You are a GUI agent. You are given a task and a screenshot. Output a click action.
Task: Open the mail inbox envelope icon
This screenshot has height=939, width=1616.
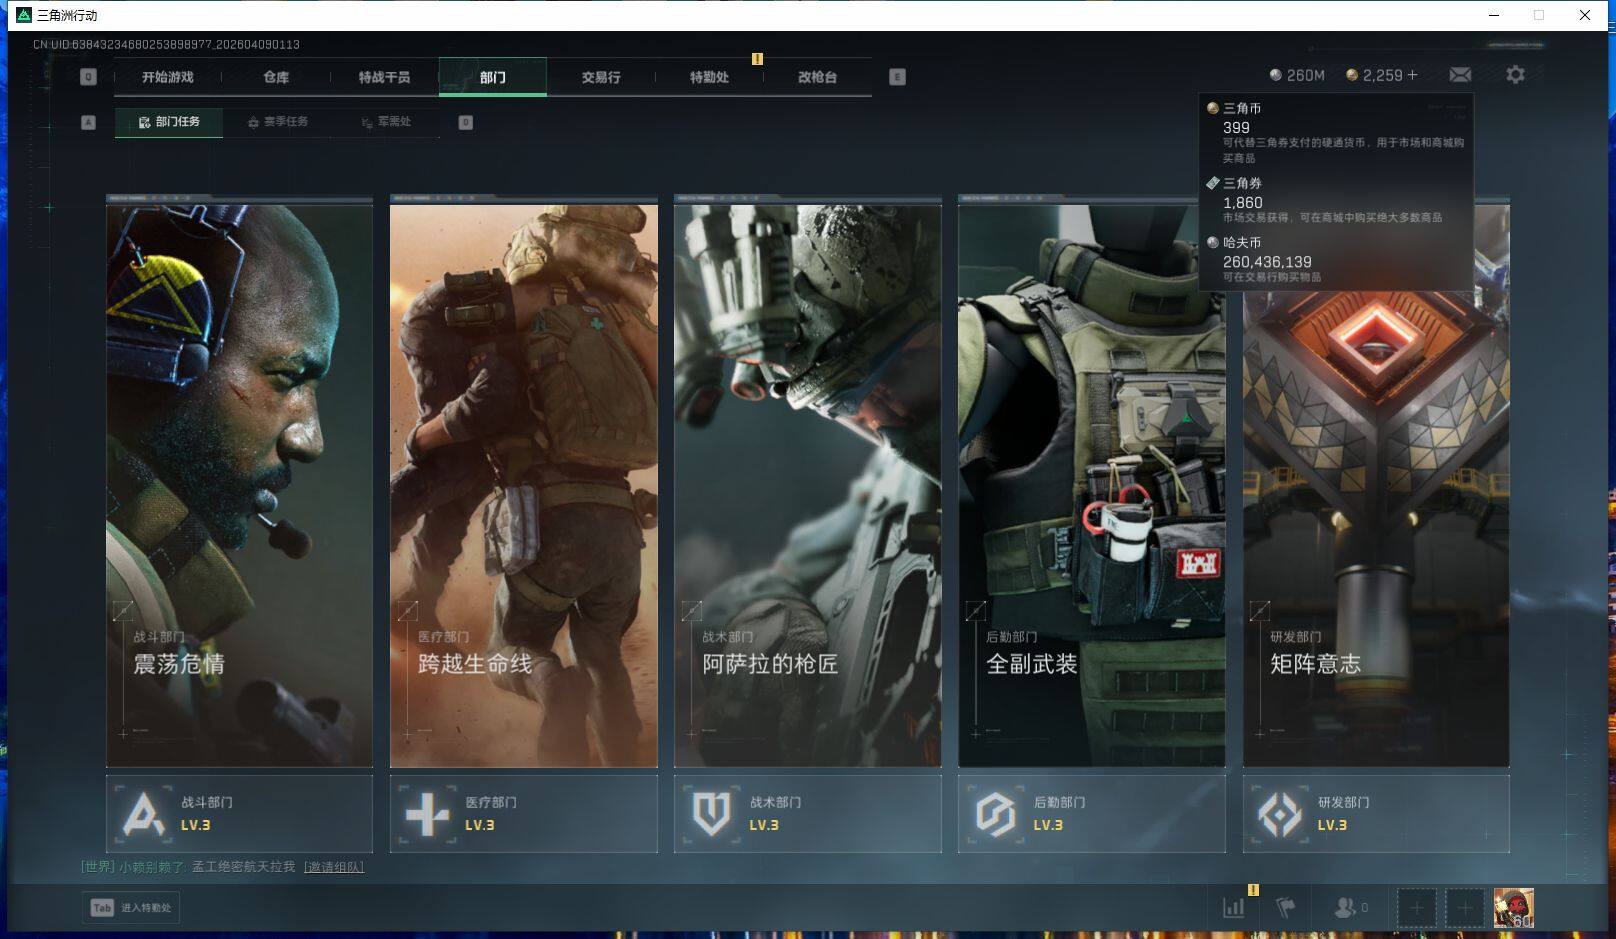[1460, 75]
